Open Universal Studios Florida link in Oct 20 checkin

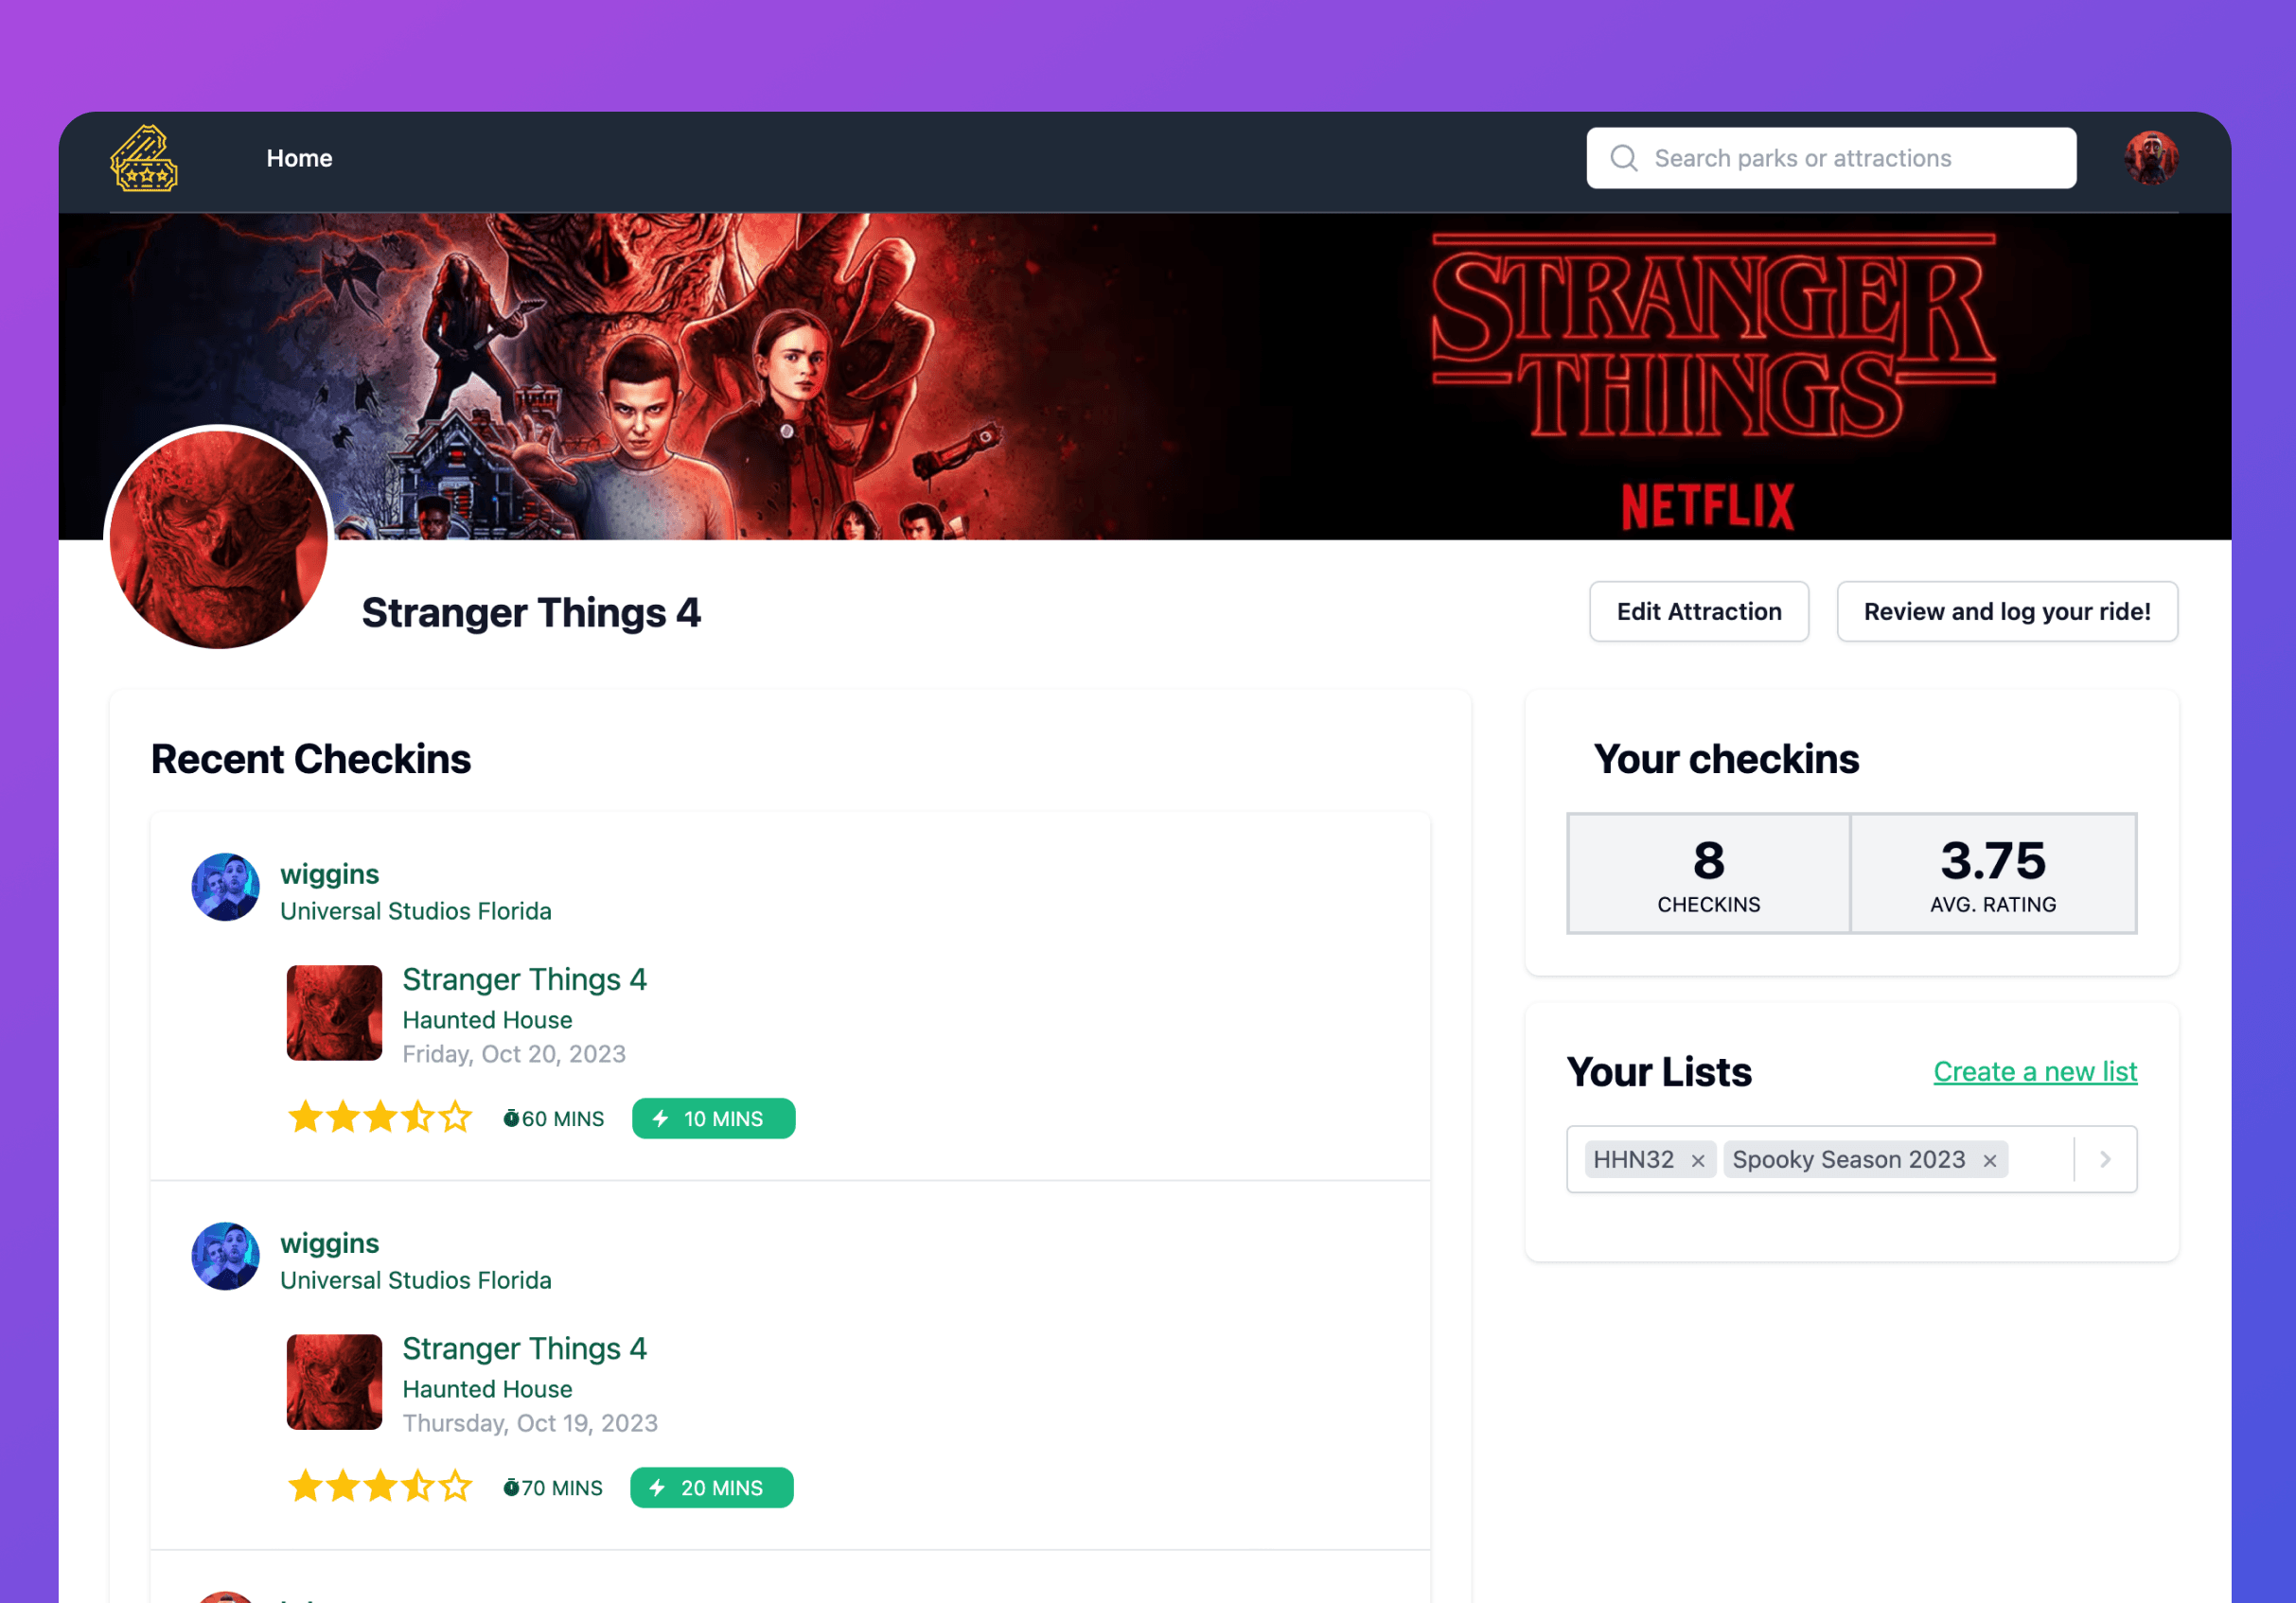(415, 911)
